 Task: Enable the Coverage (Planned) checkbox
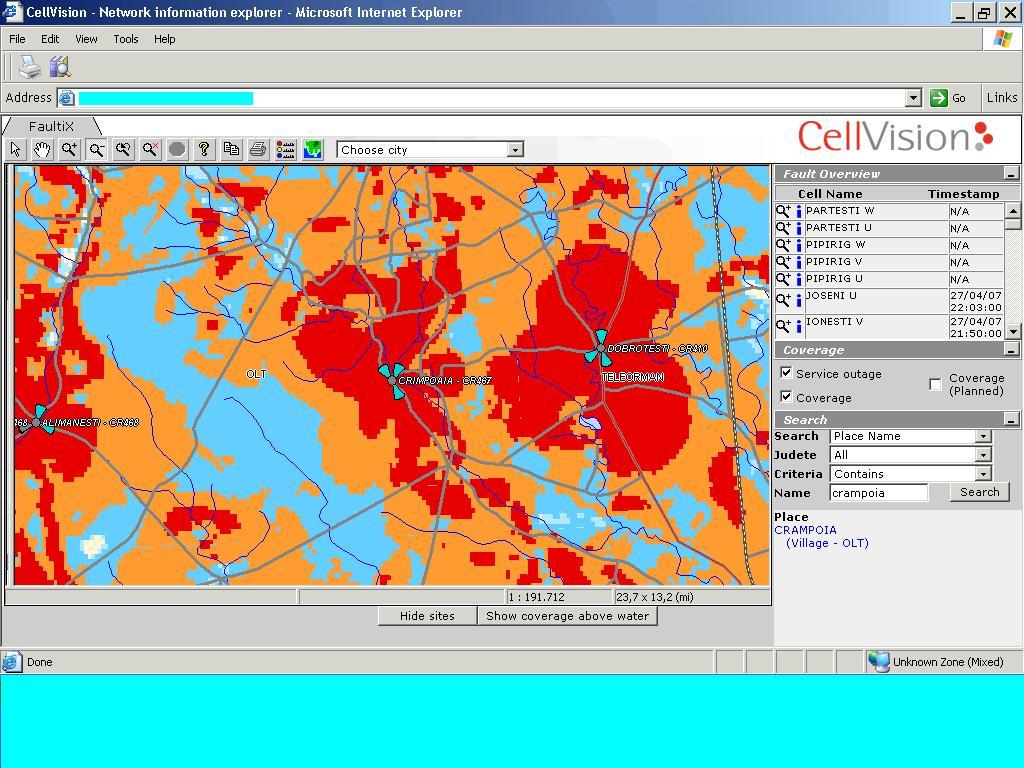pos(935,384)
